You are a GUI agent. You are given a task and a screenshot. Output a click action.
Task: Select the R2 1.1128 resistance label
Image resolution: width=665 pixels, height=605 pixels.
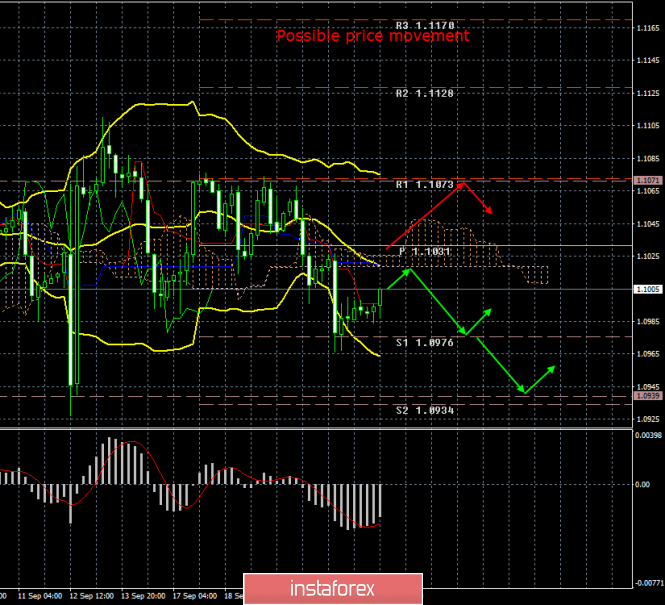(424, 92)
